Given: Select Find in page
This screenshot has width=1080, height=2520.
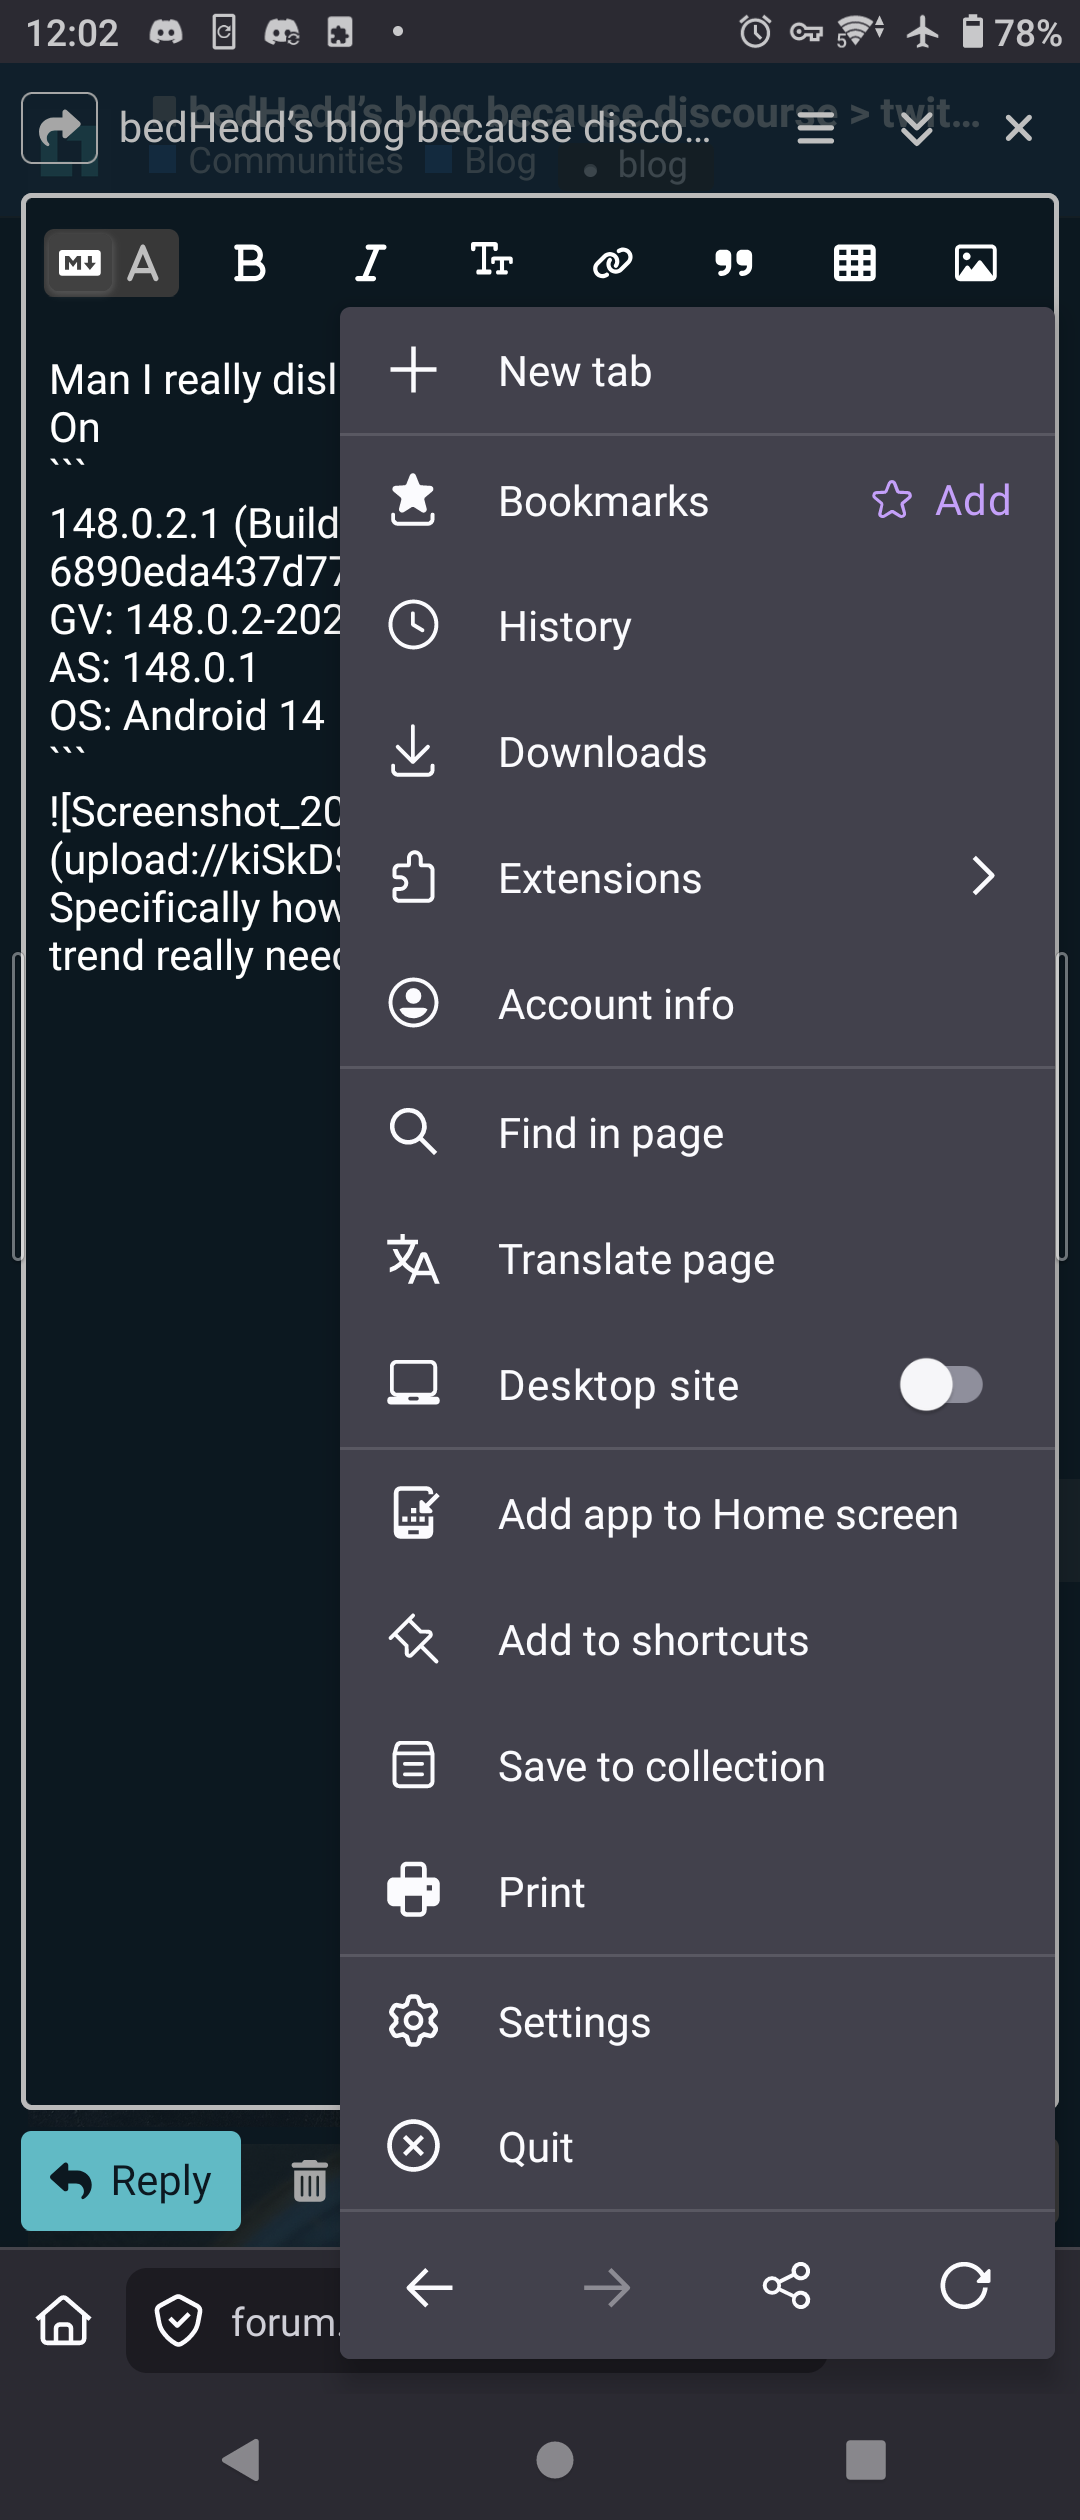Looking at the screenshot, I should click(610, 1134).
